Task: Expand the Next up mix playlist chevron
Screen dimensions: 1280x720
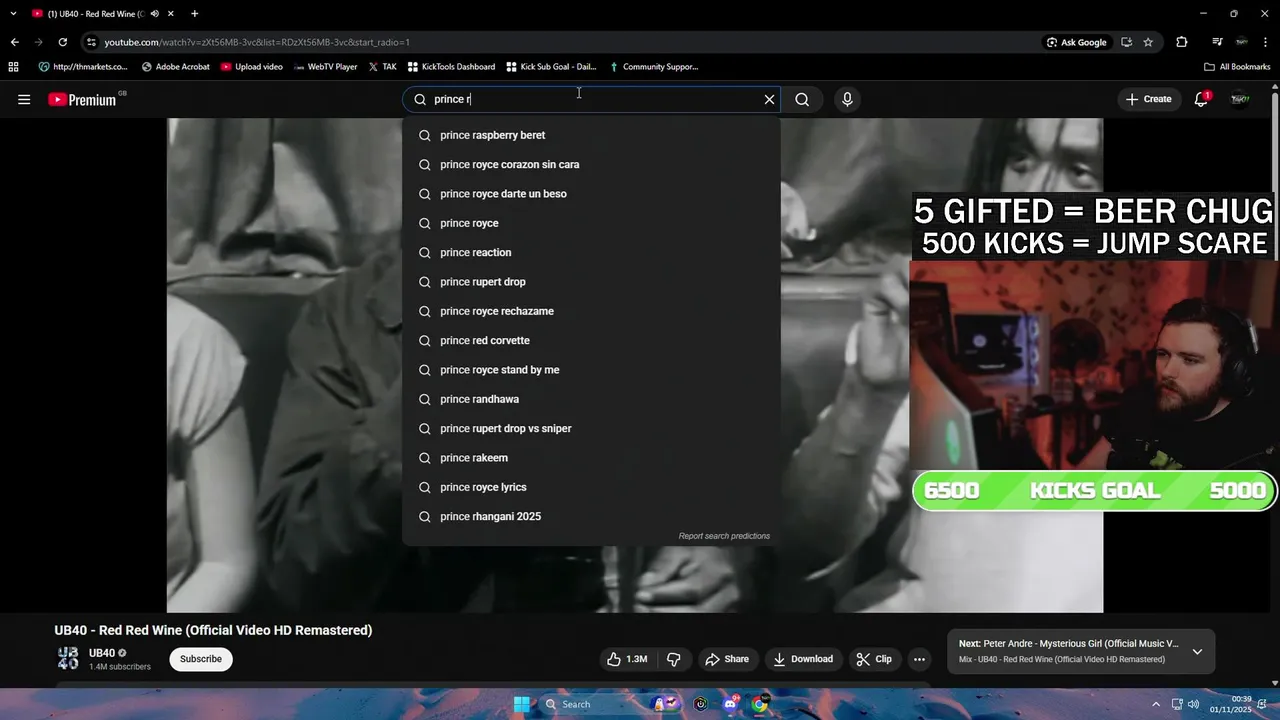Action: [1197, 652]
